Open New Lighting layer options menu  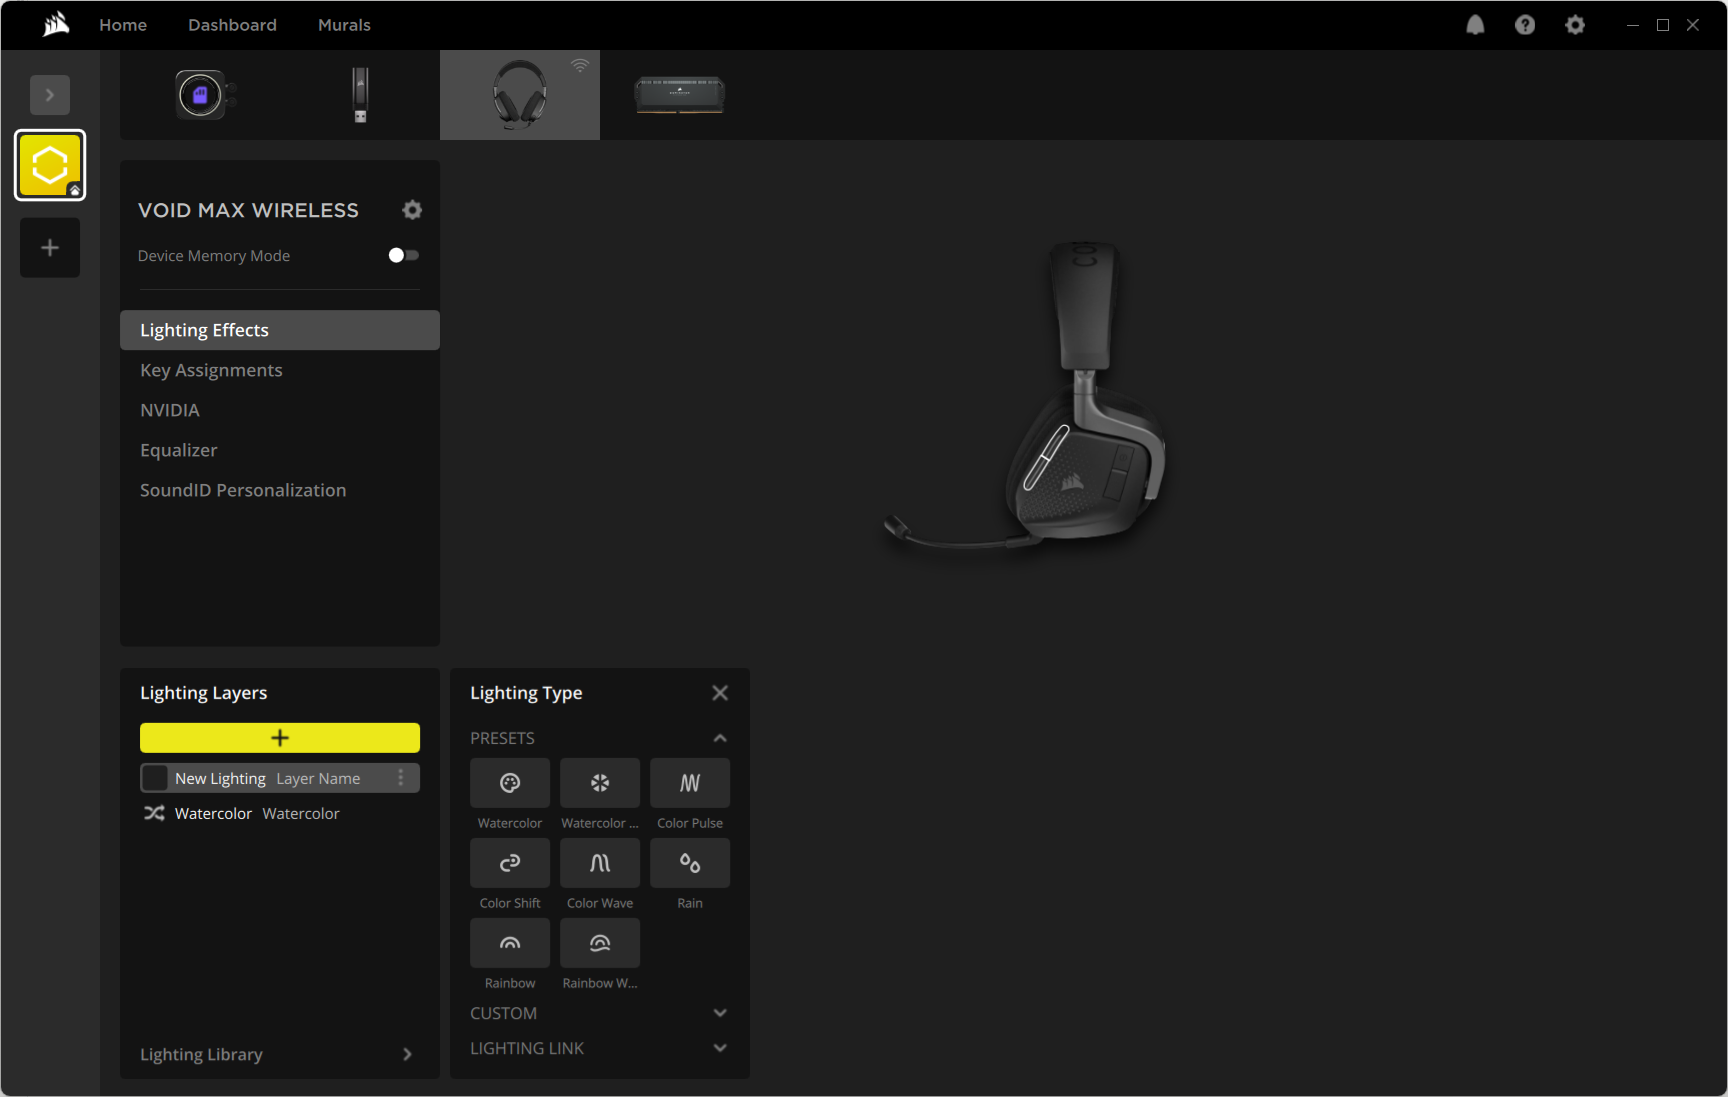coord(401,778)
